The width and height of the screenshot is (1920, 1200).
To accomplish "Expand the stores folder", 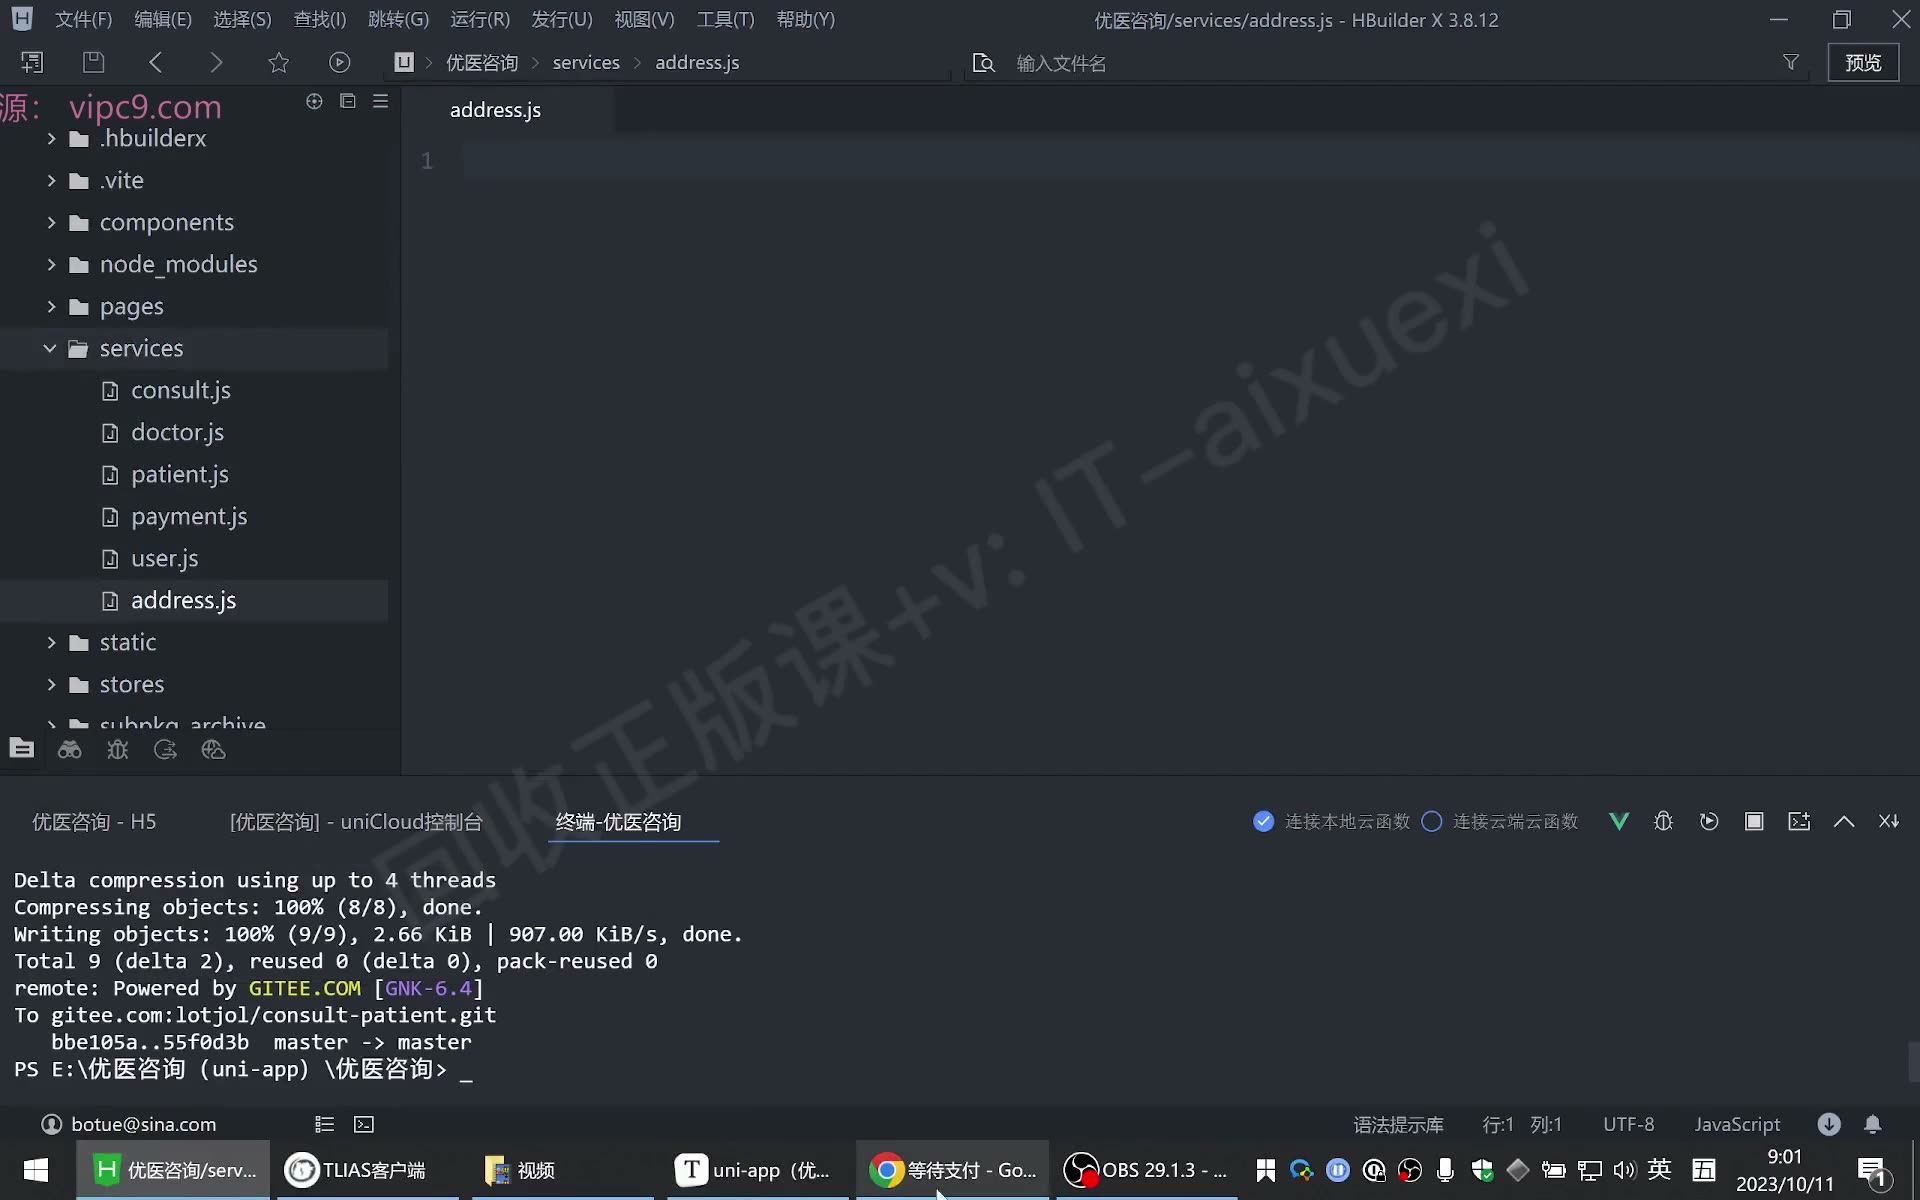I will 51,684.
